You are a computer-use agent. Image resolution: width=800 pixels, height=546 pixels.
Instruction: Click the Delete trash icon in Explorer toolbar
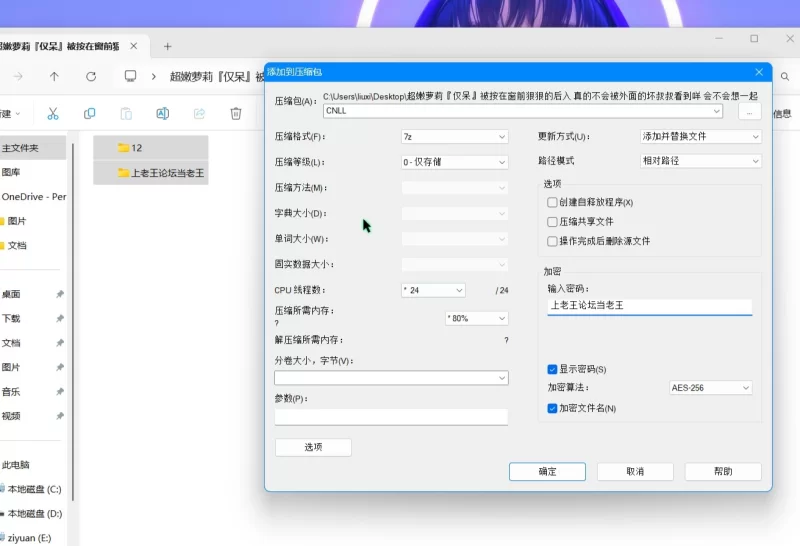pyautogui.click(x=236, y=113)
